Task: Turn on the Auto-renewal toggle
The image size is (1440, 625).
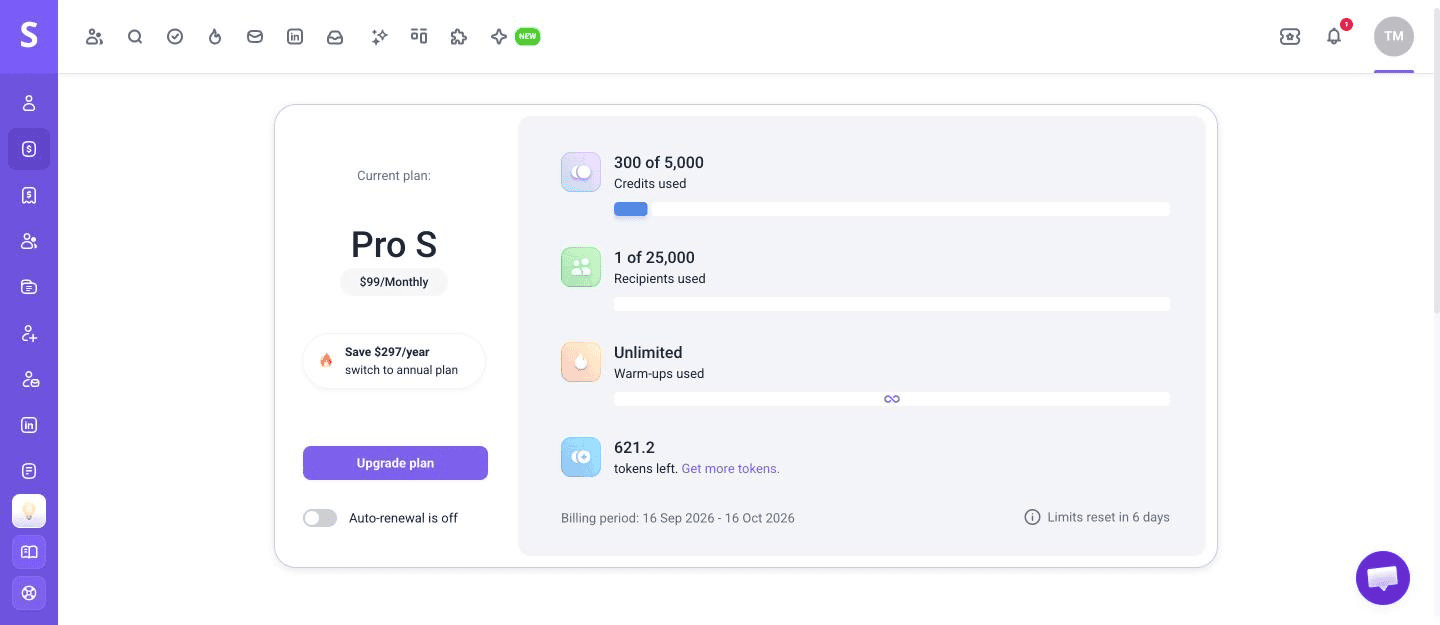Action: (x=320, y=518)
